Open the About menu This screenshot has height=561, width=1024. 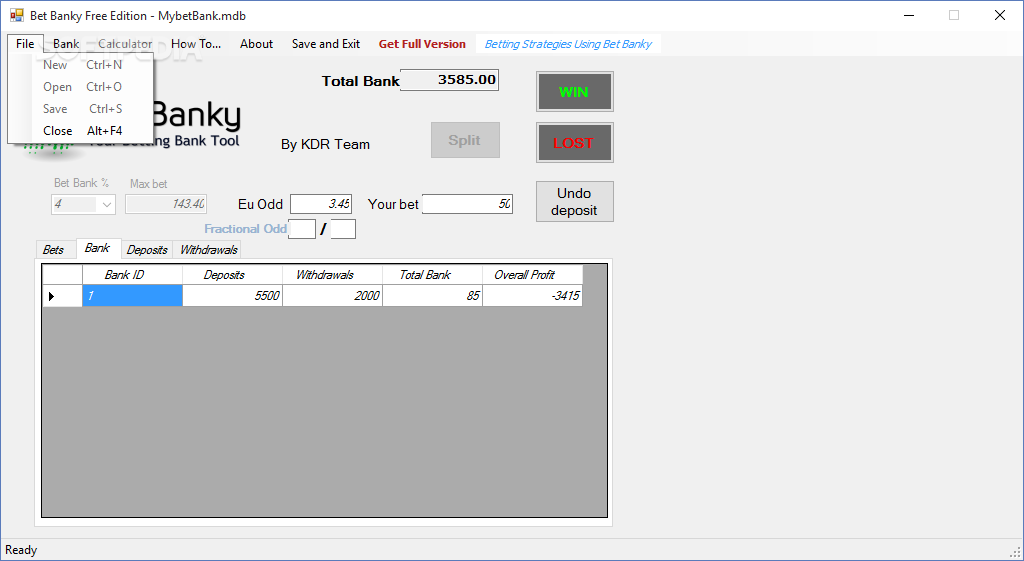[x=256, y=44]
